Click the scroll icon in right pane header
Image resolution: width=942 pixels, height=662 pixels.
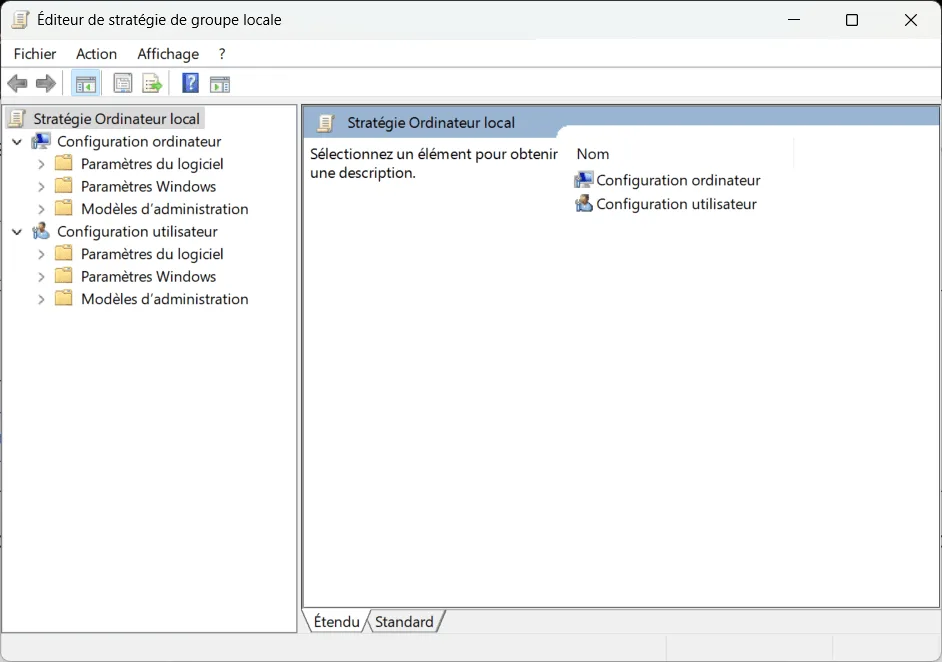(x=326, y=123)
